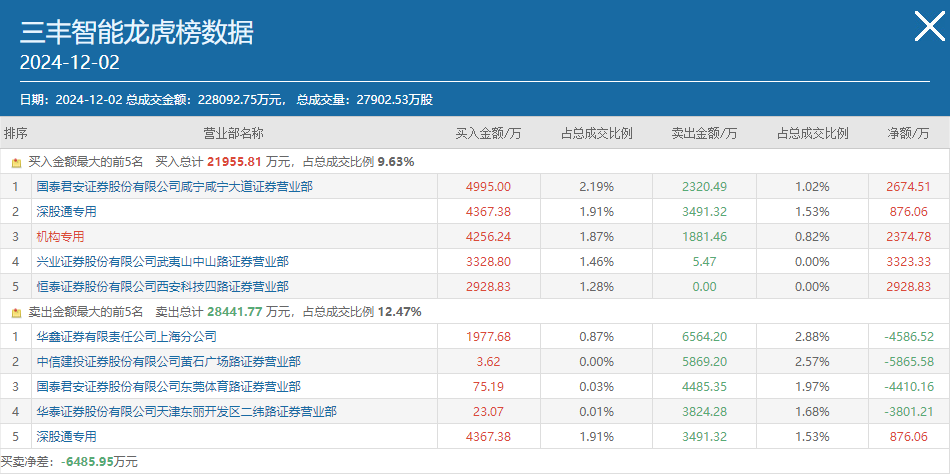Screen dimensions: 950x474
Task: Select percentage 1.02%
Action: tap(812, 187)
